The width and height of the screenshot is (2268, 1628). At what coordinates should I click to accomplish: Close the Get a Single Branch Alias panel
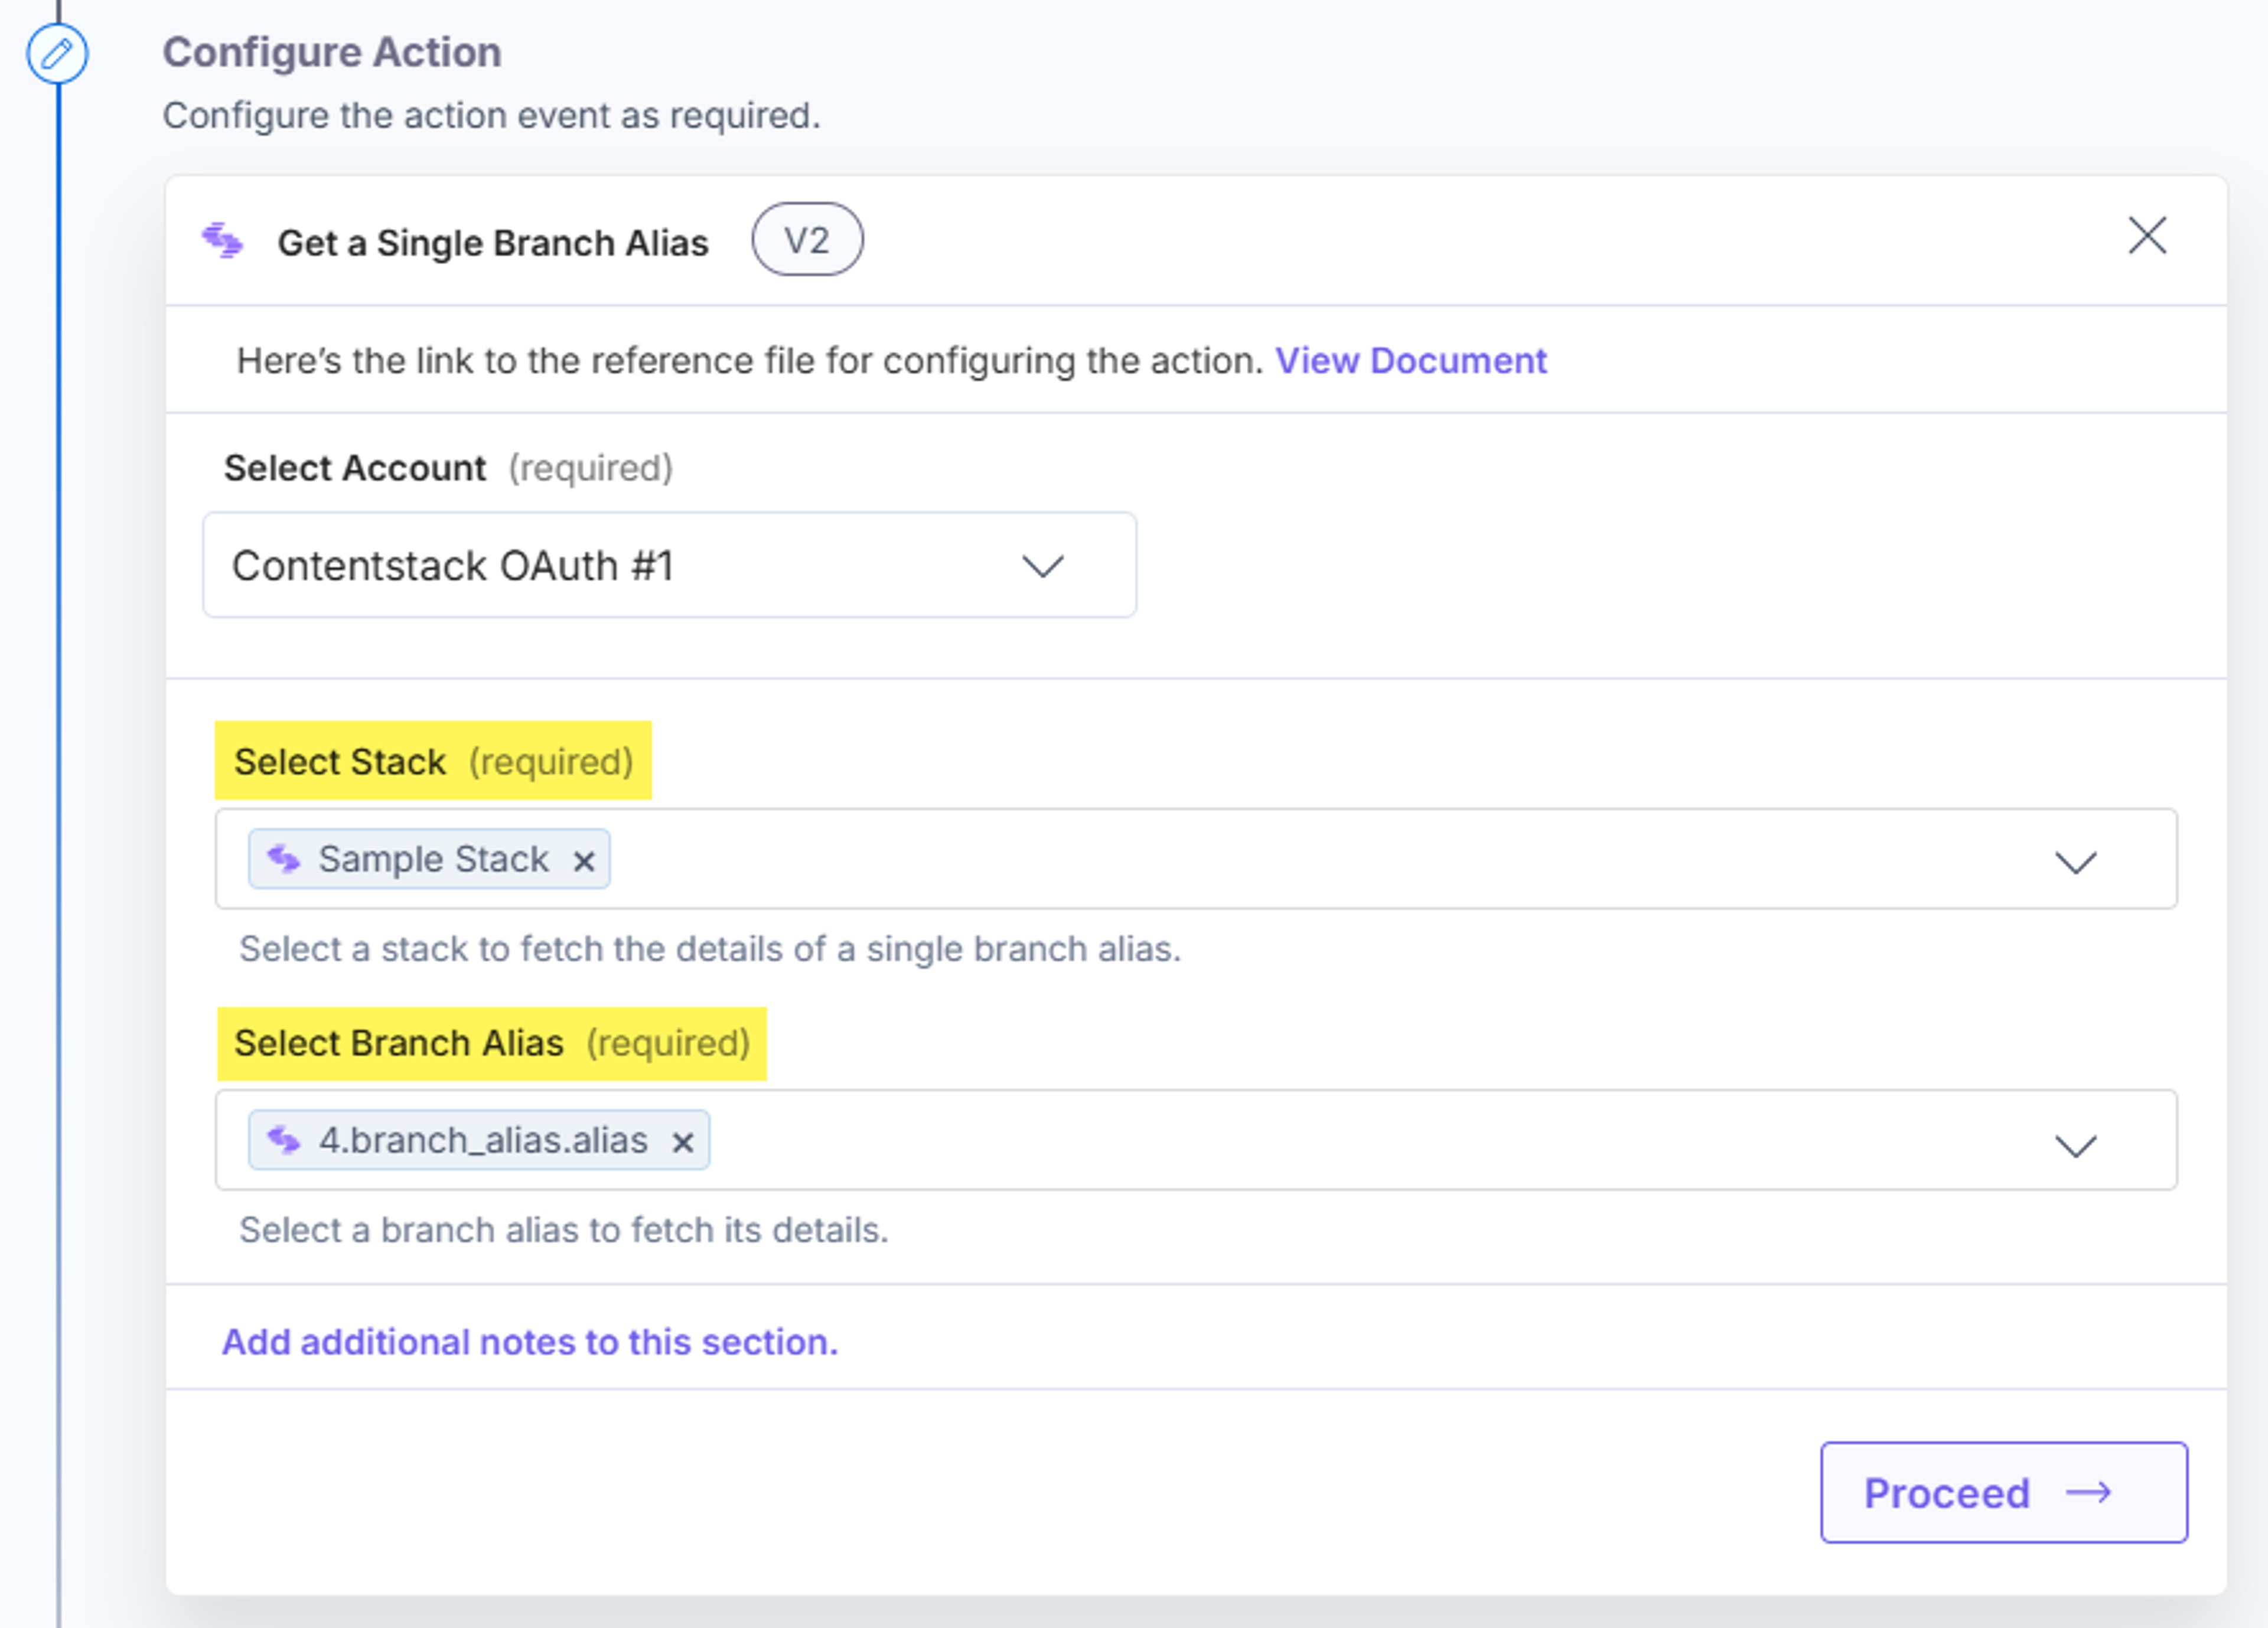[2147, 237]
